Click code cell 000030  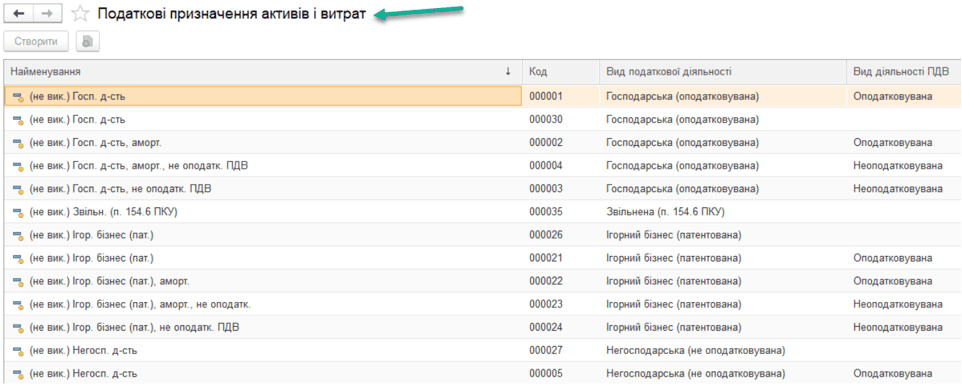tap(546, 120)
